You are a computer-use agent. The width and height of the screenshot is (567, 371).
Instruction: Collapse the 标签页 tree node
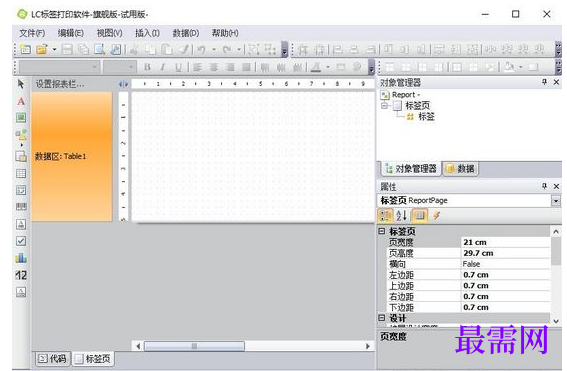click(384, 106)
